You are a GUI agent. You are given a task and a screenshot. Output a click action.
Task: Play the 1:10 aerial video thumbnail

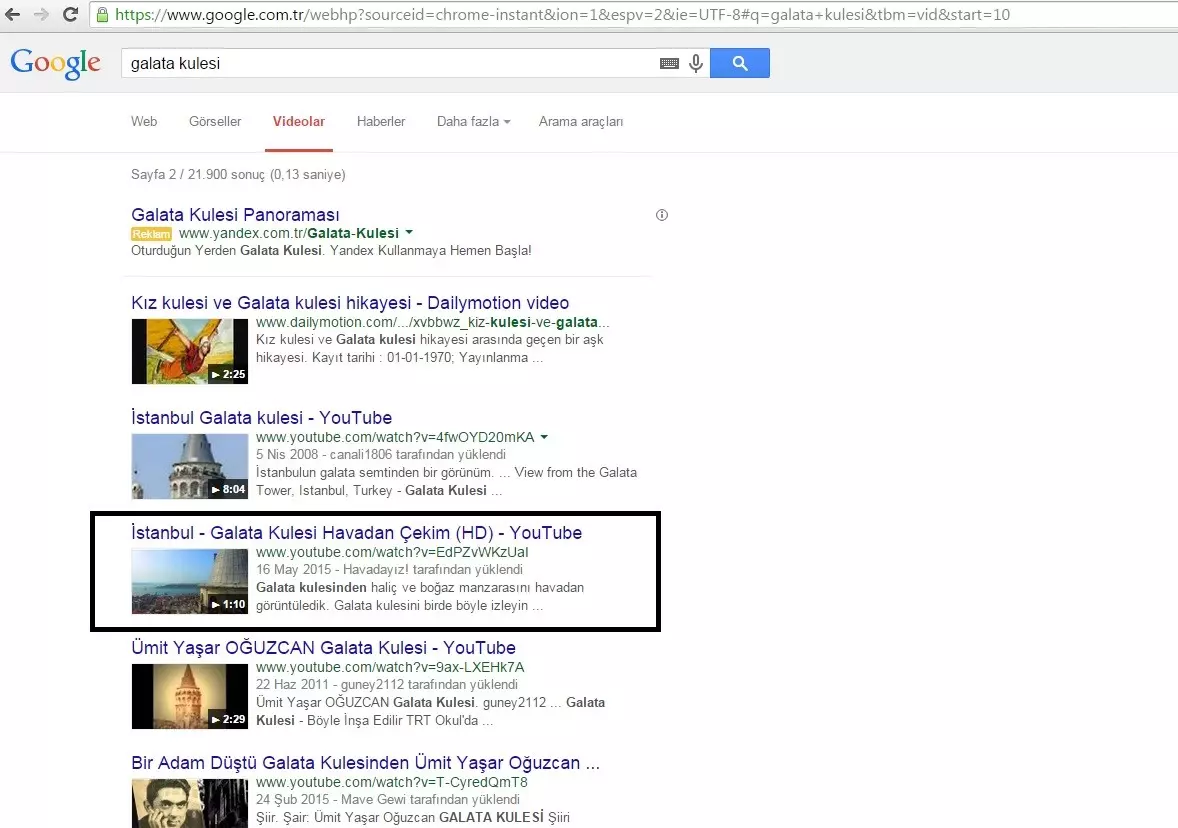(x=189, y=581)
